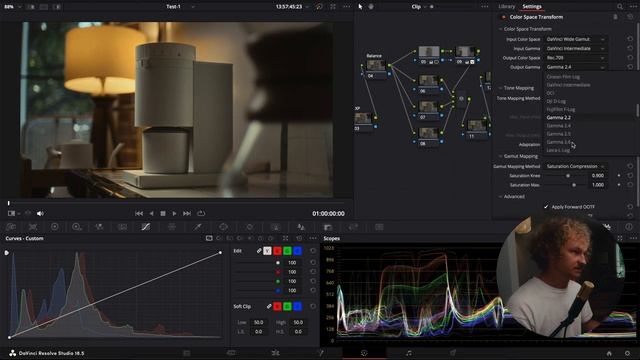Reset the Soft Clip settings
The image size is (640, 360).
tap(313, 306)
